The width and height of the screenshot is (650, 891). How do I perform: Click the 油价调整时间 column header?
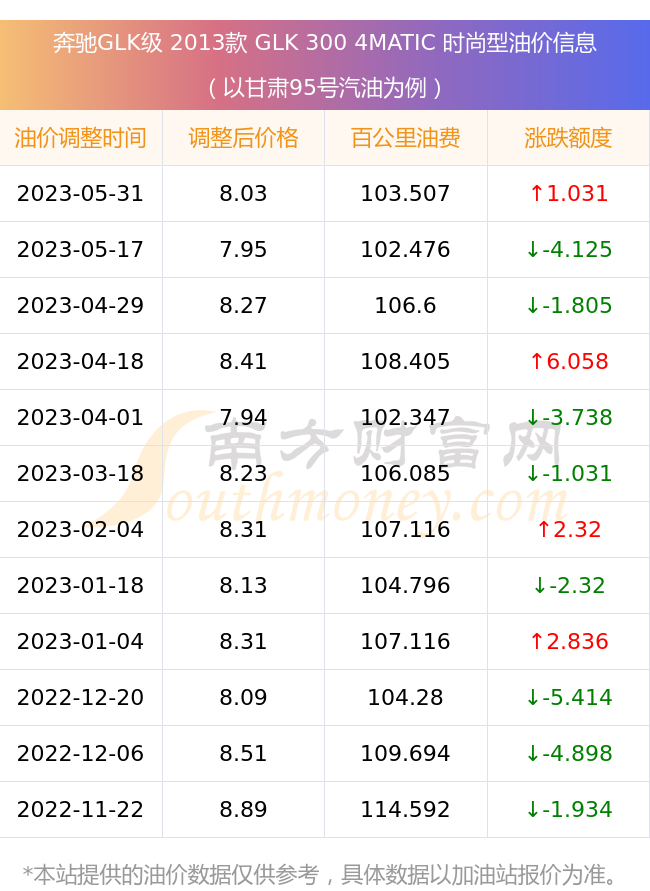81,138
